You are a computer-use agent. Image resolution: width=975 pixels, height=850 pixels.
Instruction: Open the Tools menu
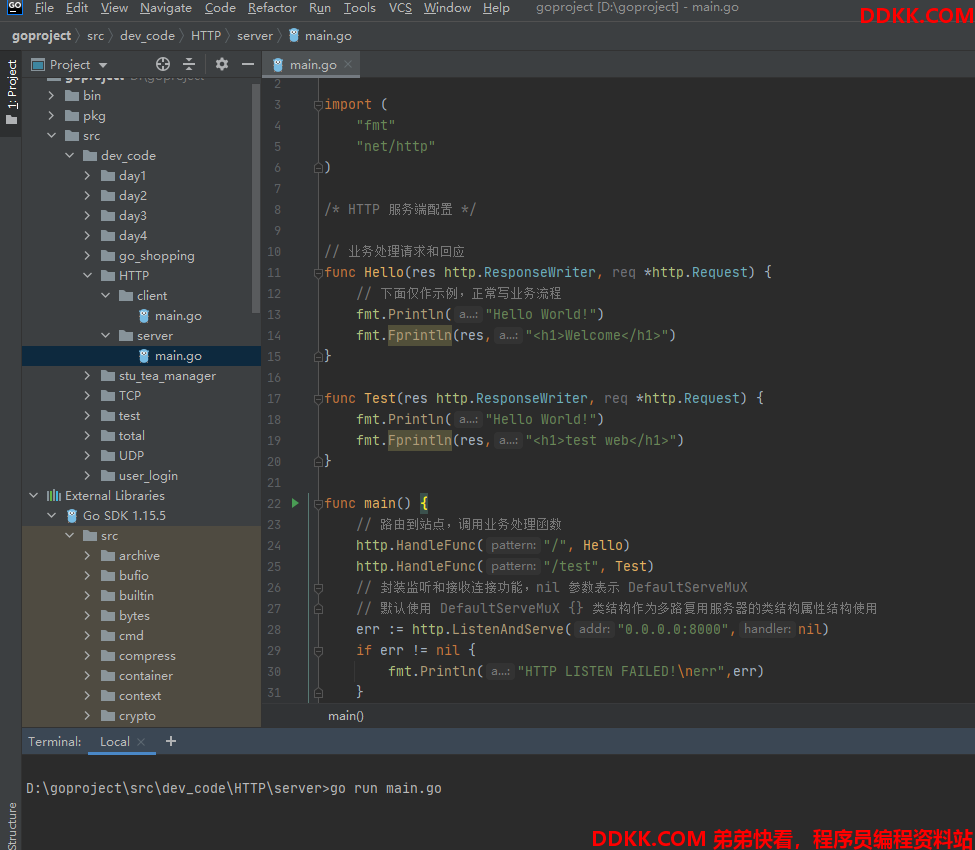tap(359, 7)
